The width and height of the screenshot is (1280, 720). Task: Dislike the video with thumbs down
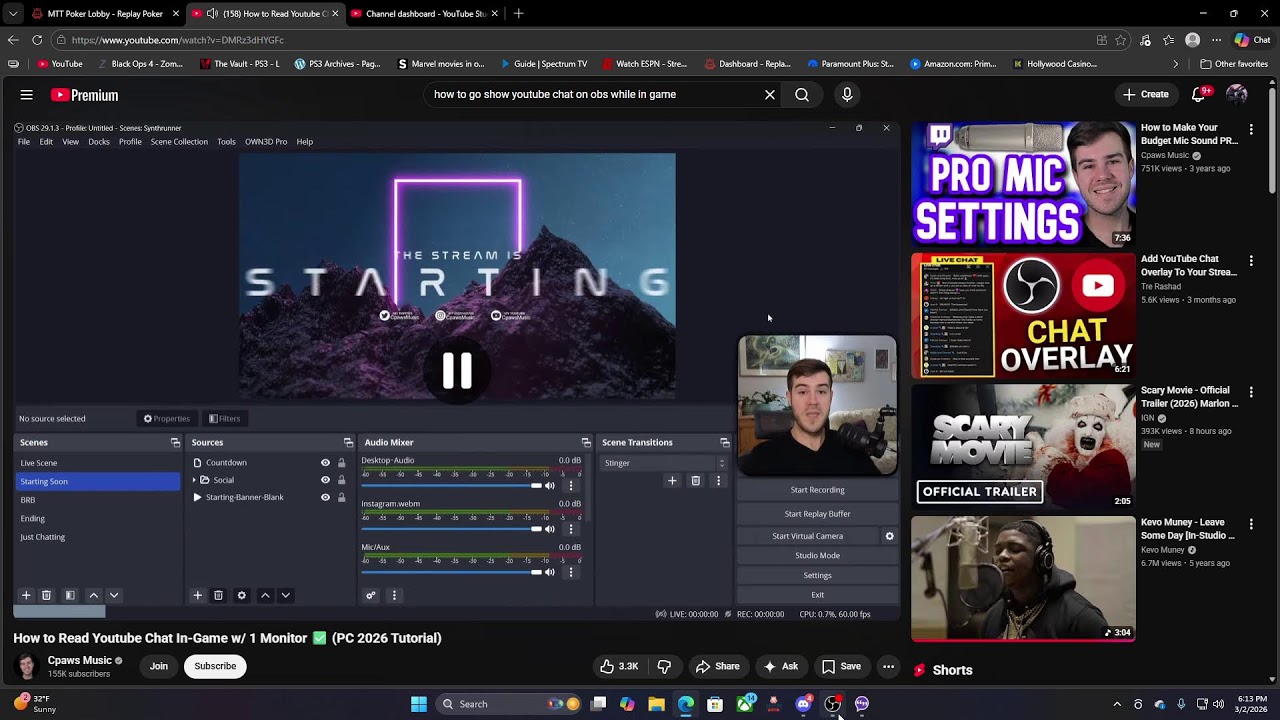[664, 666]
